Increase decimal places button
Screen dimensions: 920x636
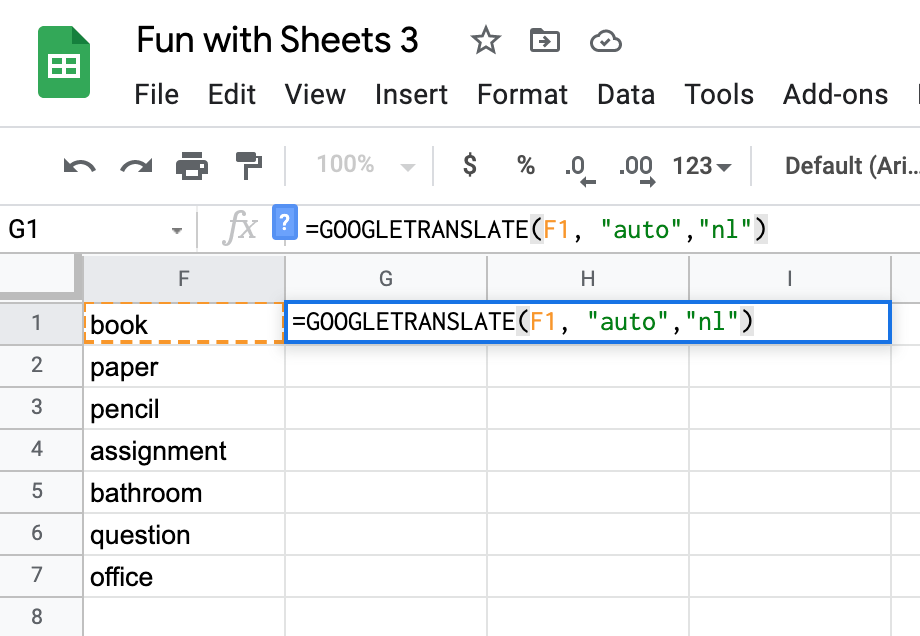(x=636, y=167)
